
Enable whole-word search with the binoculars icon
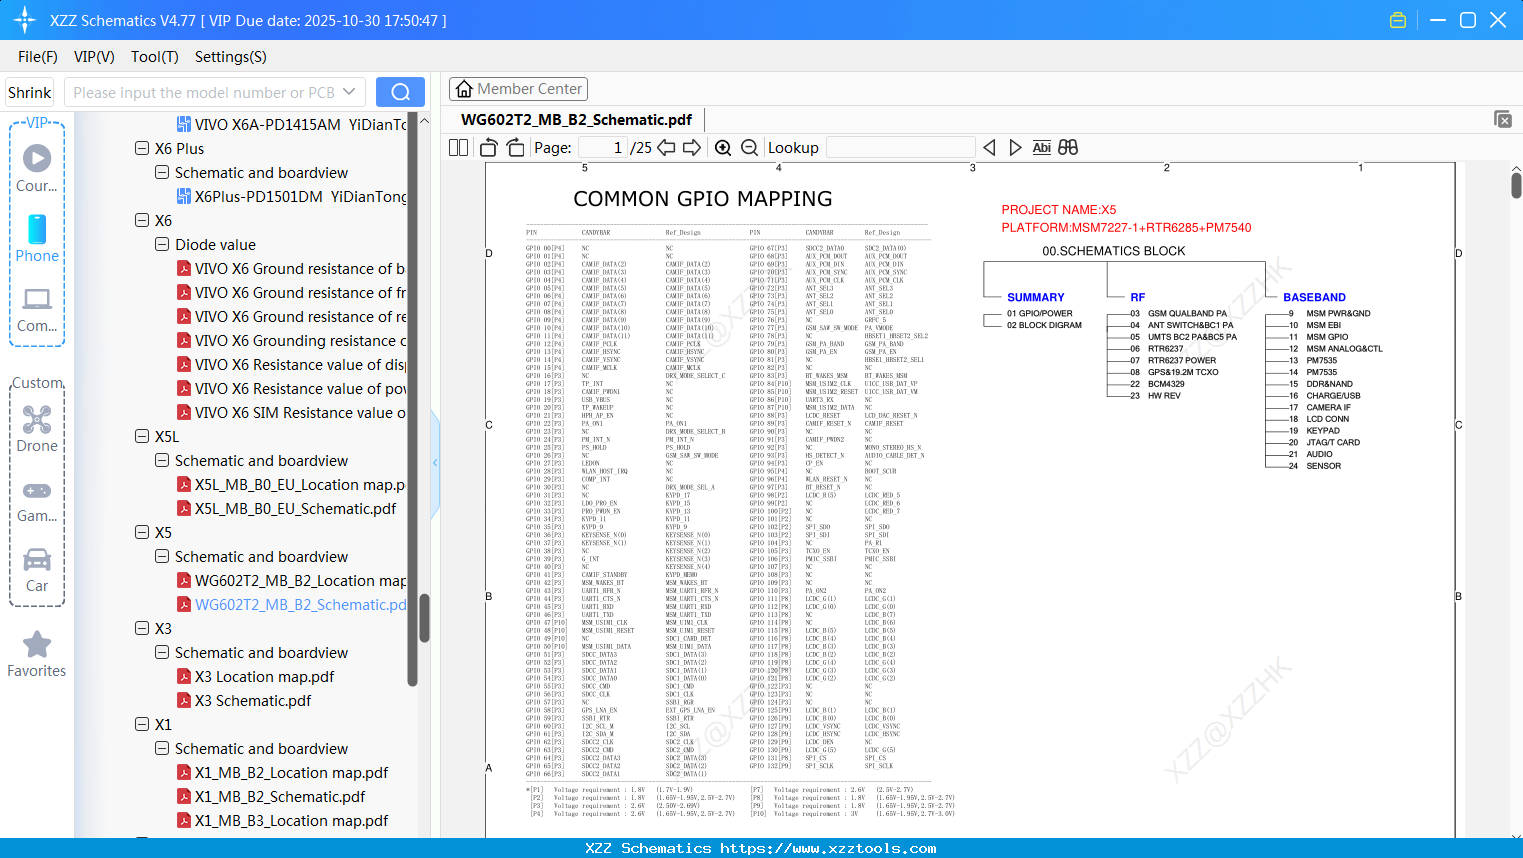1067,147
